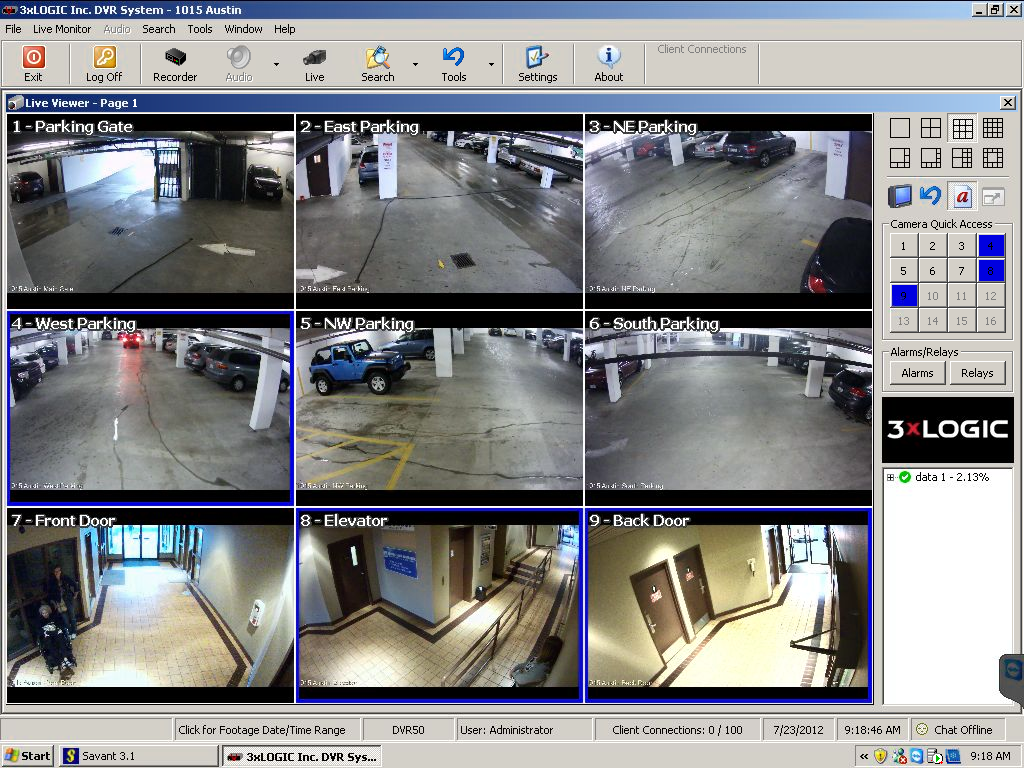Click the Log Off key icon
Screen dimensions: 1024x768
click(104, 59)
